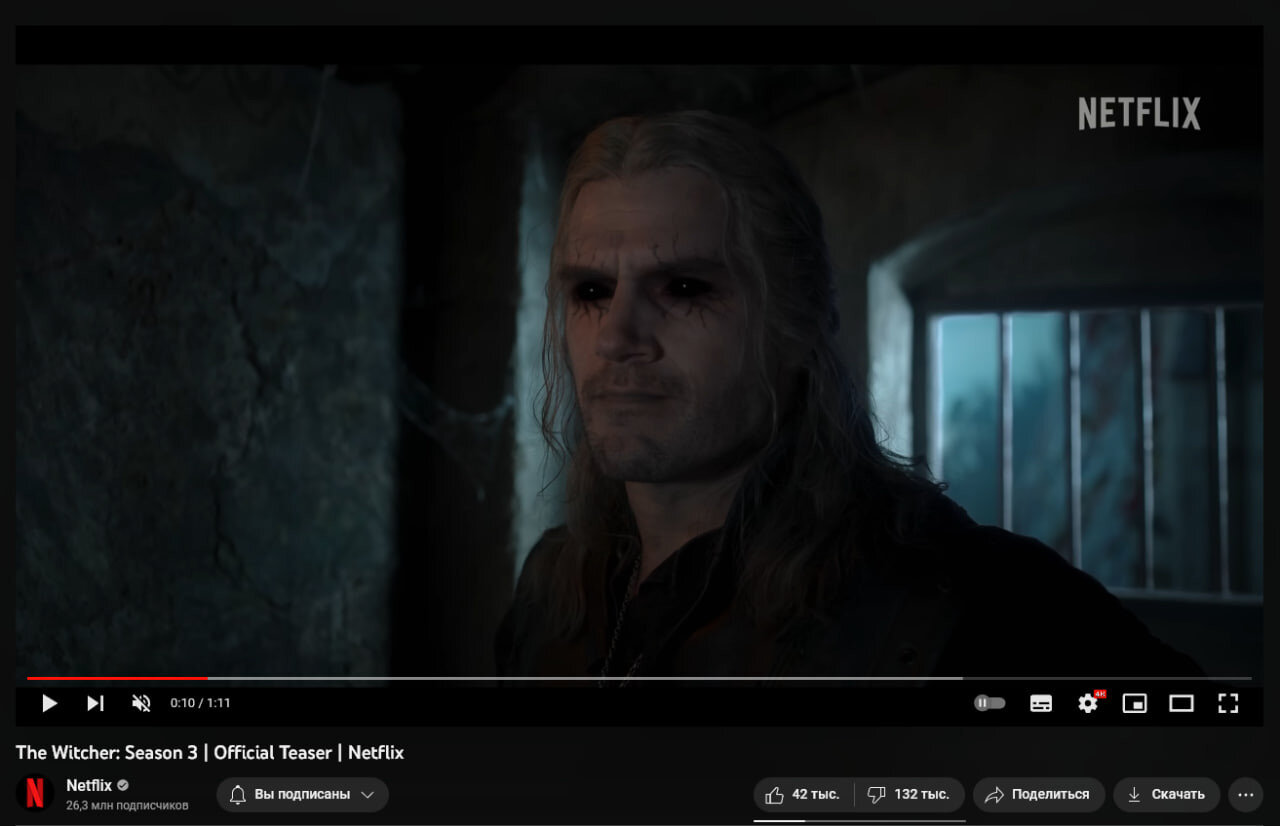Open the Netflix channel name link
Screen dimensions: 1280x826
pyautogui.click(x=89, y=785)
